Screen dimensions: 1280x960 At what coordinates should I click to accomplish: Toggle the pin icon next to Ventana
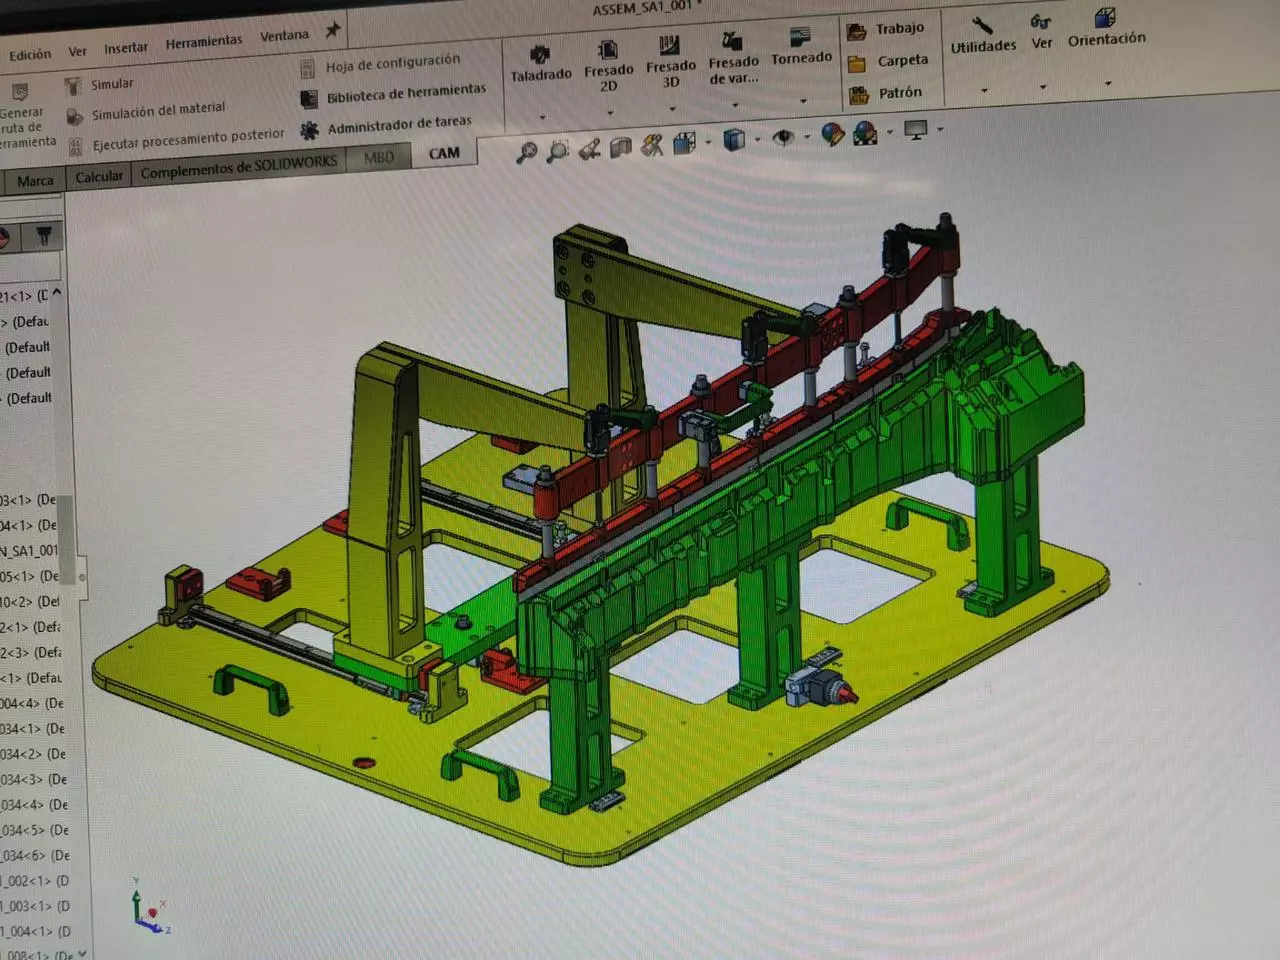tap(333, 31)
